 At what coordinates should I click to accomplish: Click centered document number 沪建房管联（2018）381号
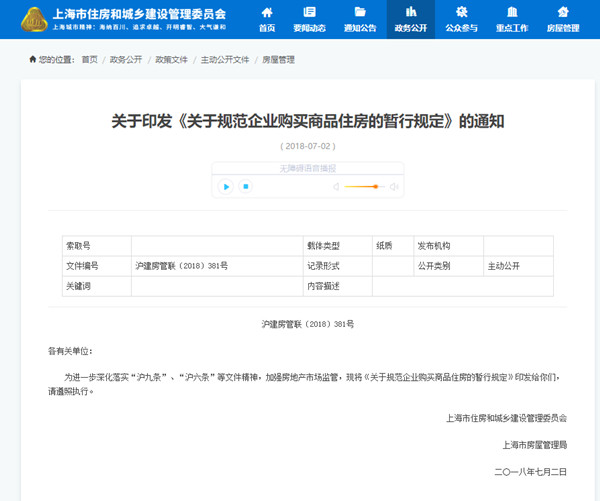pos(308,324)
